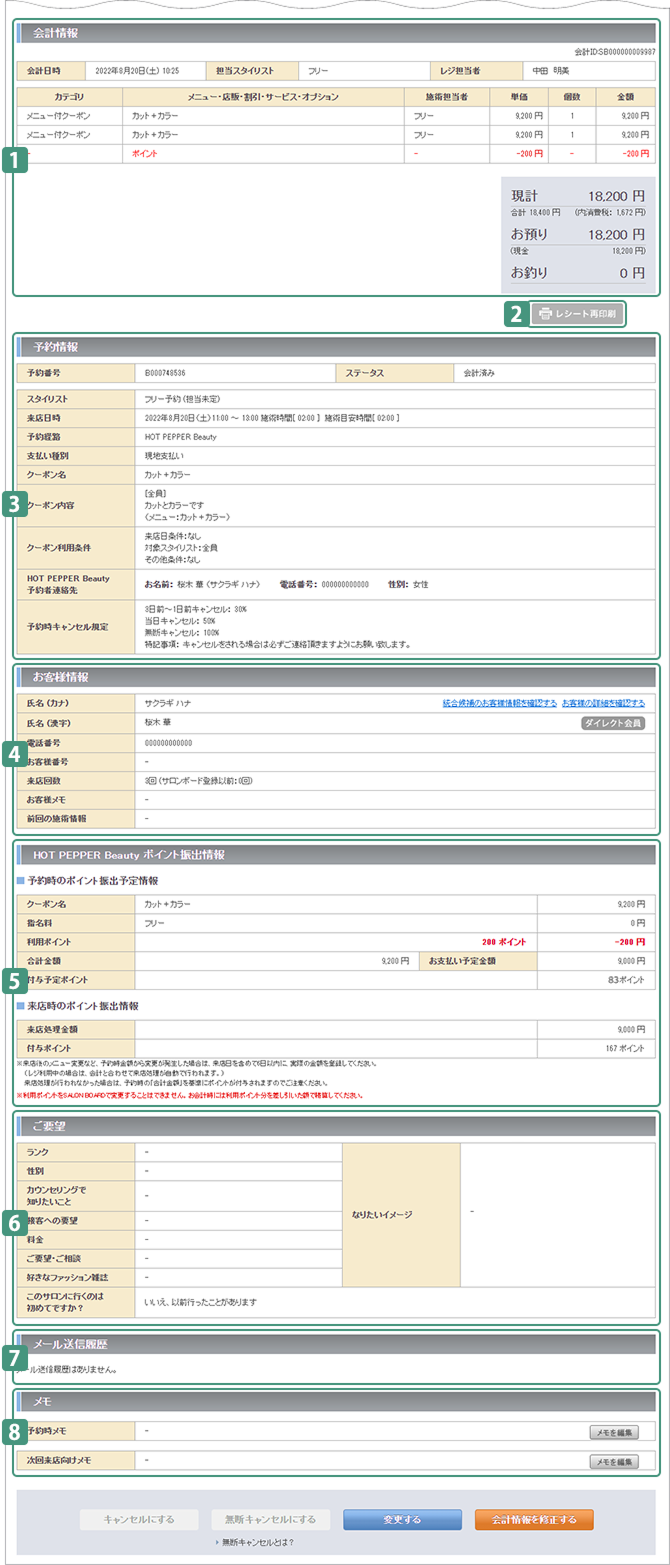Click the キャンセルにする button

(x=139, y=1519)
